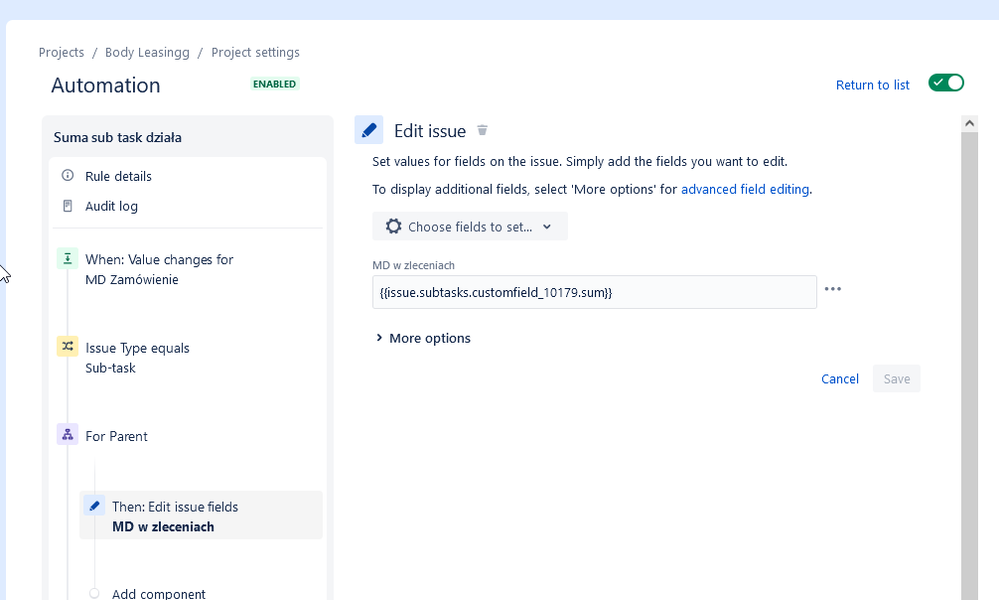The image size is (999, 600).
Task: Open the advanced field editing link
Action: point(745,189)
